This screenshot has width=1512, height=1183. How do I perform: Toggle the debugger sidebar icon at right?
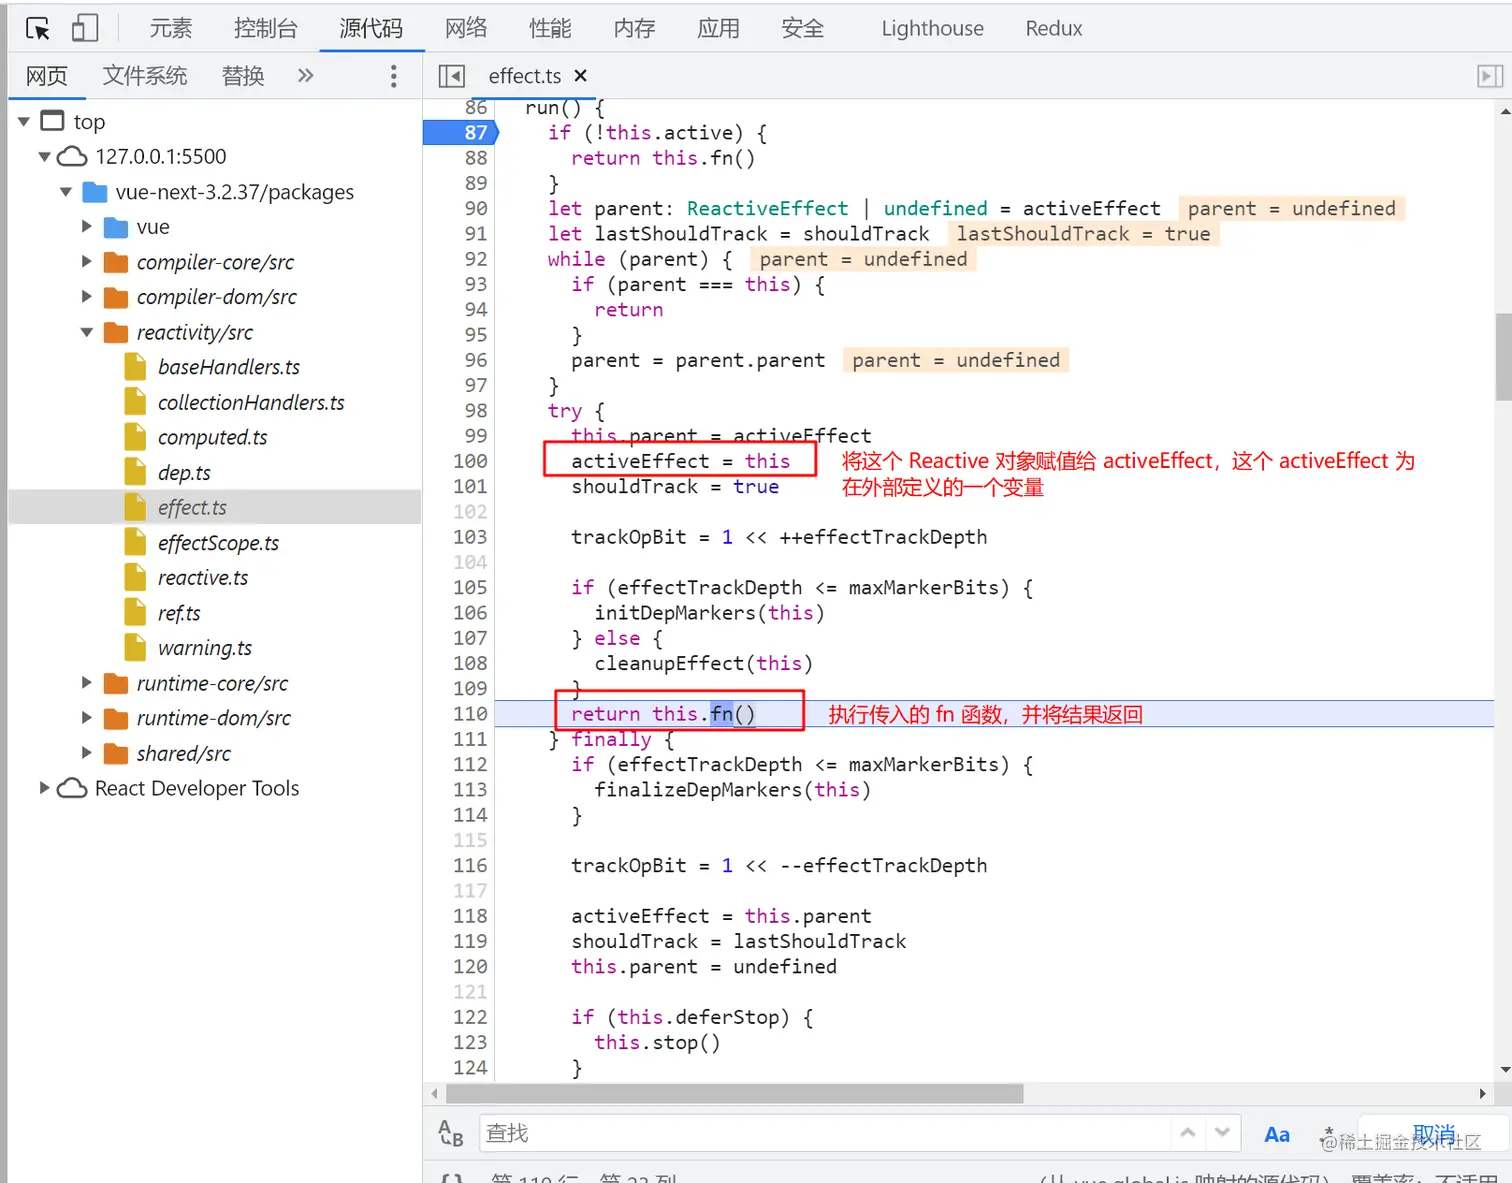[1490, 76]
